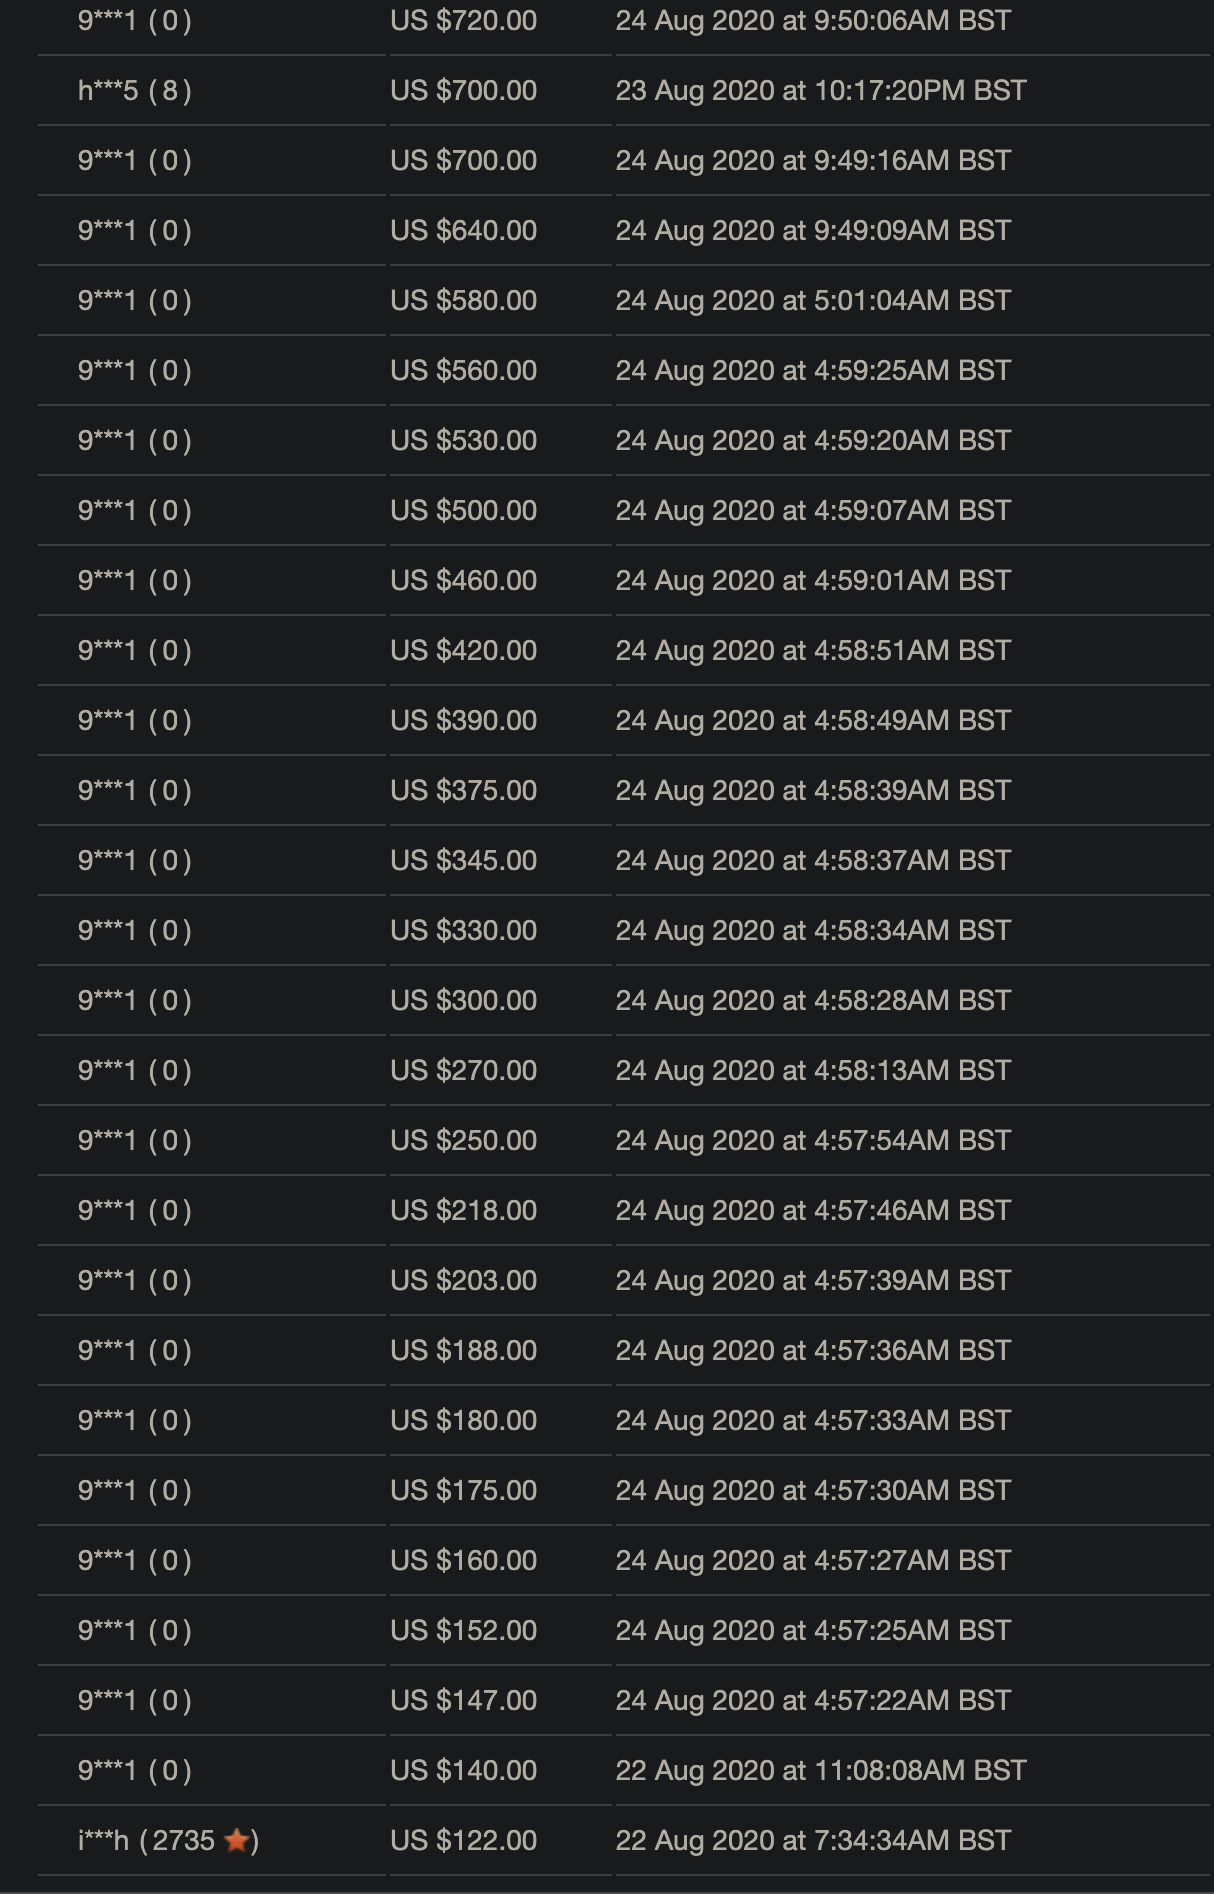Click the US $460.00 bid amount
The height and width of the screenshot is (1894, 1214).
tap(464, 581)
